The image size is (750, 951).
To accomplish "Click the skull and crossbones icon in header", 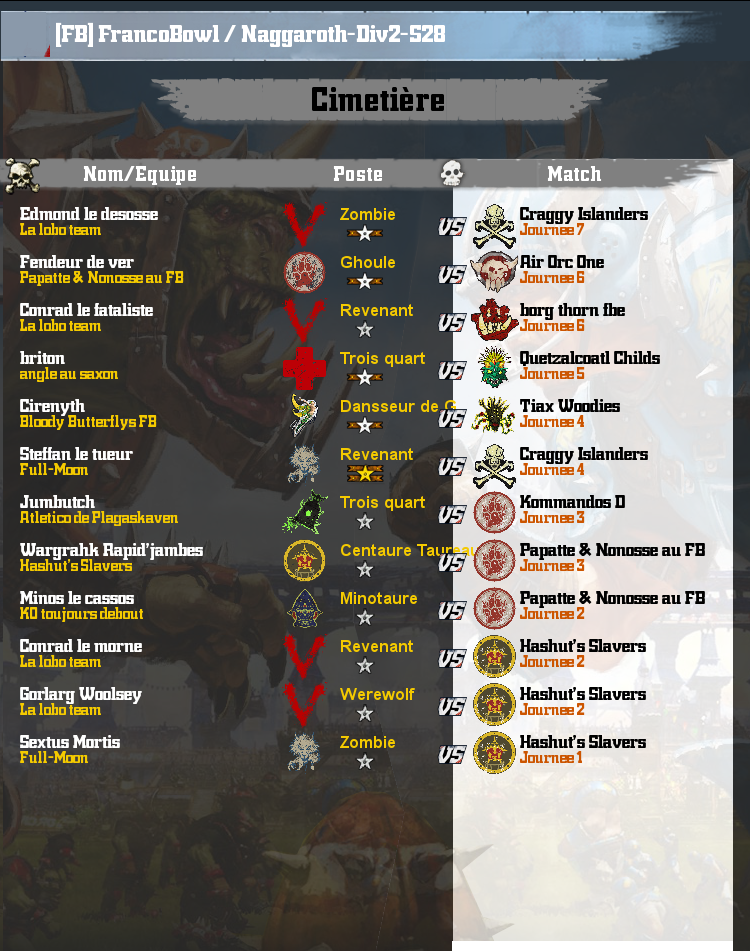I will point(22,176).
